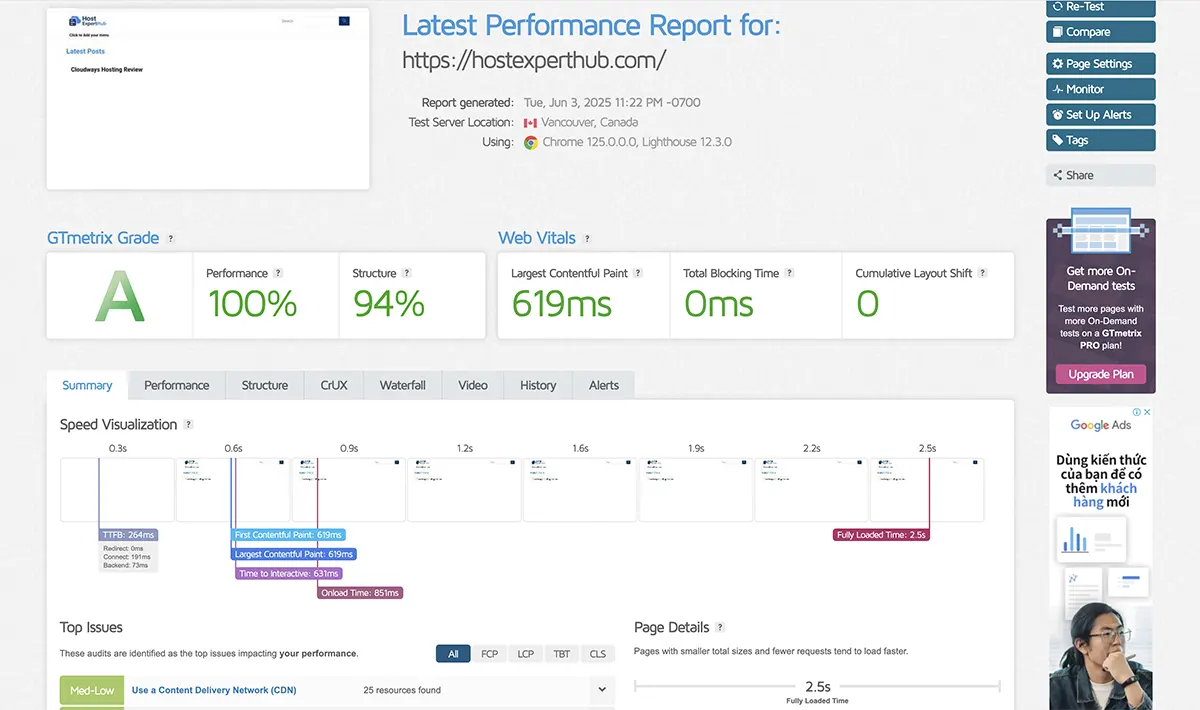Click Onload Time: 851ms marker
The width and height of the screenshot is (1200, 710).
[x=360, y=593]
